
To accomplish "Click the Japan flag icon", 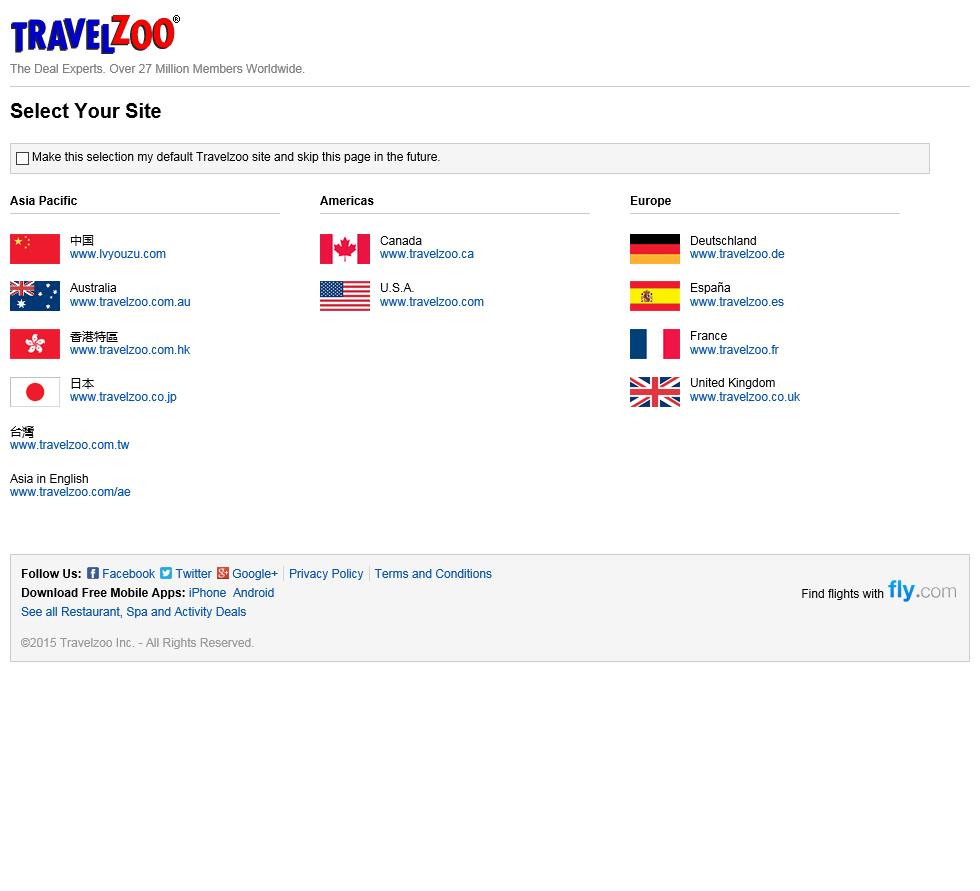I will [x=35, y=392].
